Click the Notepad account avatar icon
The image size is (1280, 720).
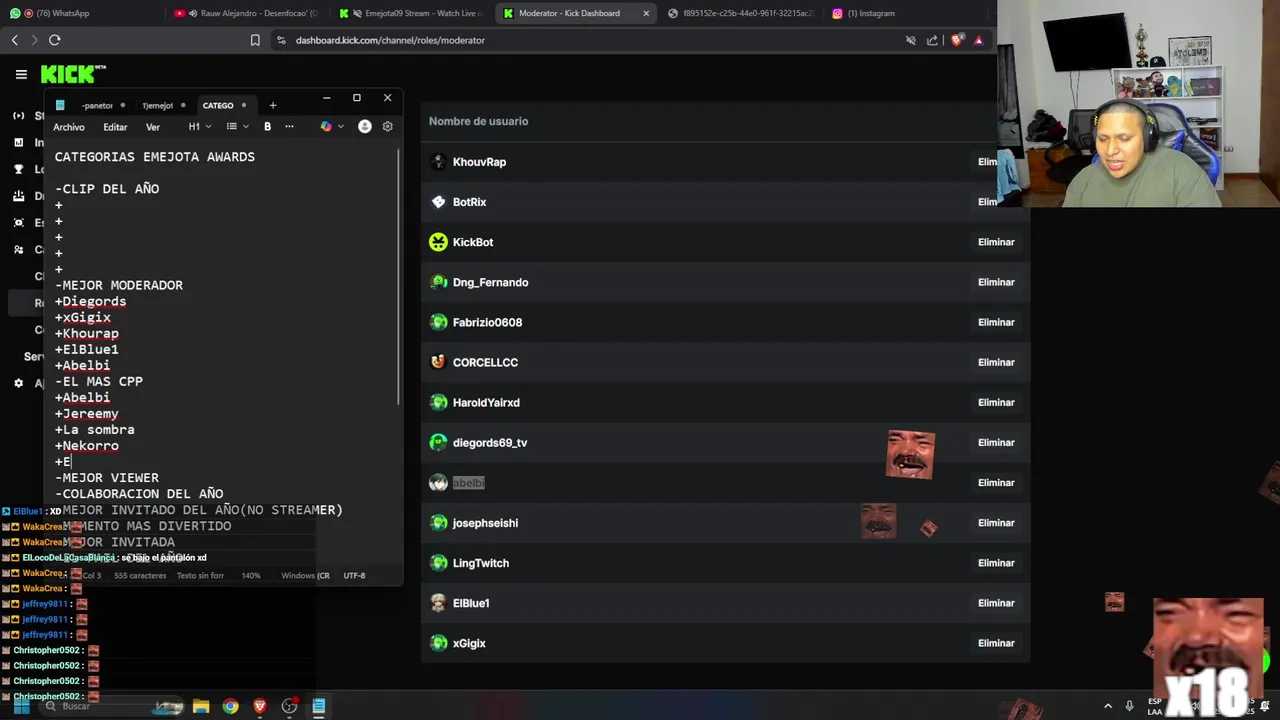364,126
